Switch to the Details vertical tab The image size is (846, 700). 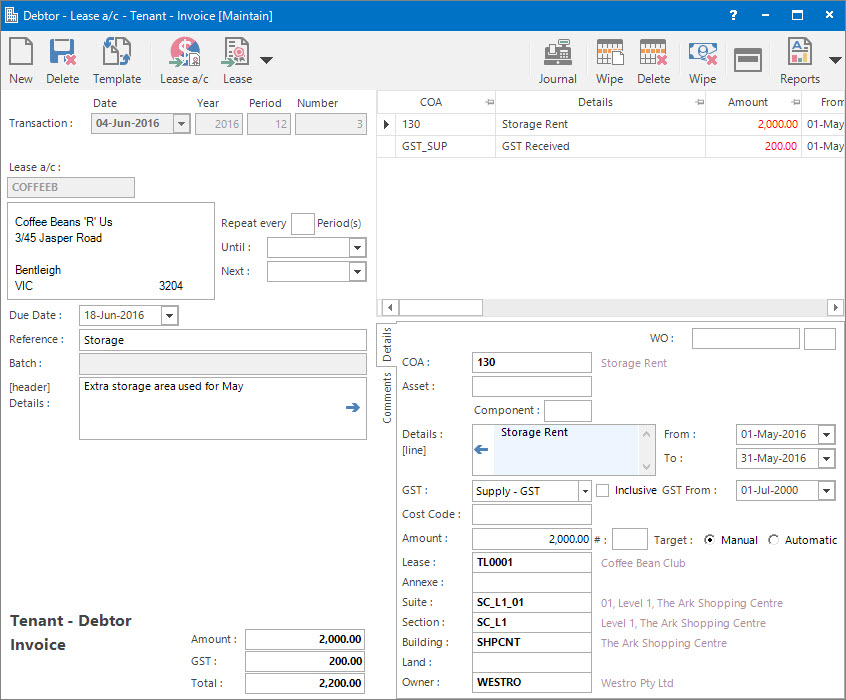[387, 344]
